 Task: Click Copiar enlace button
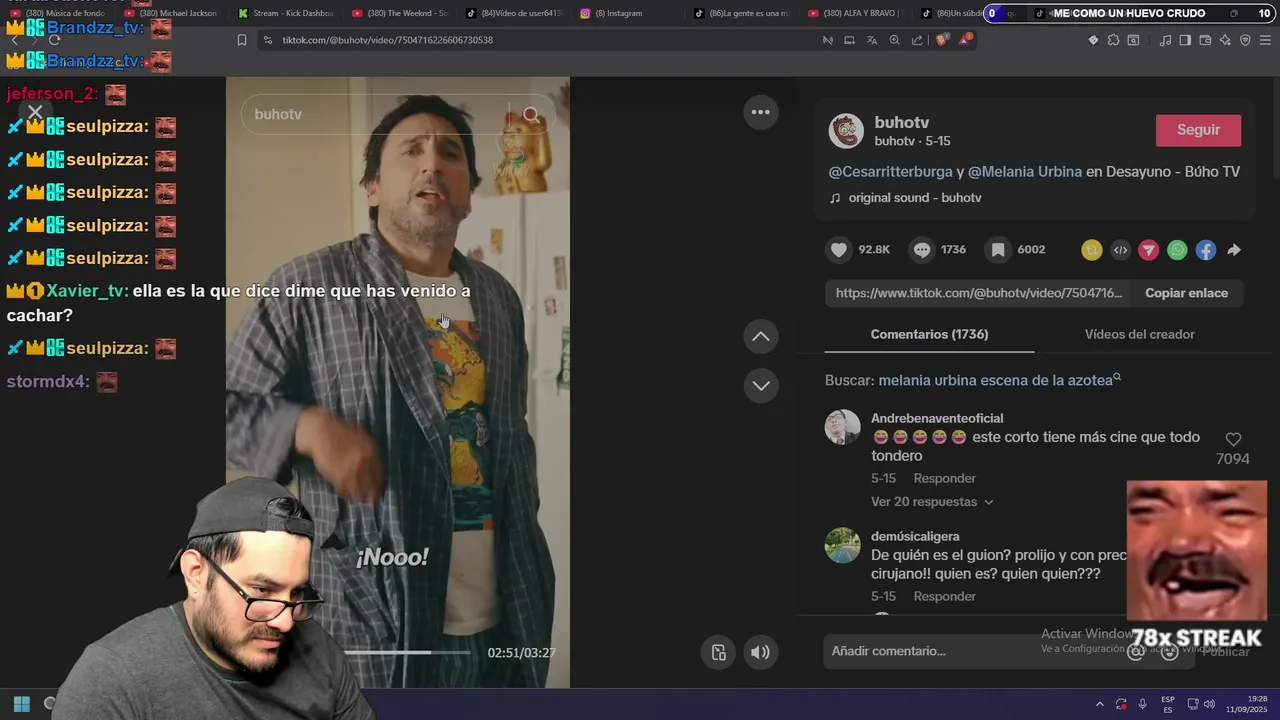tap(1186, 293)
